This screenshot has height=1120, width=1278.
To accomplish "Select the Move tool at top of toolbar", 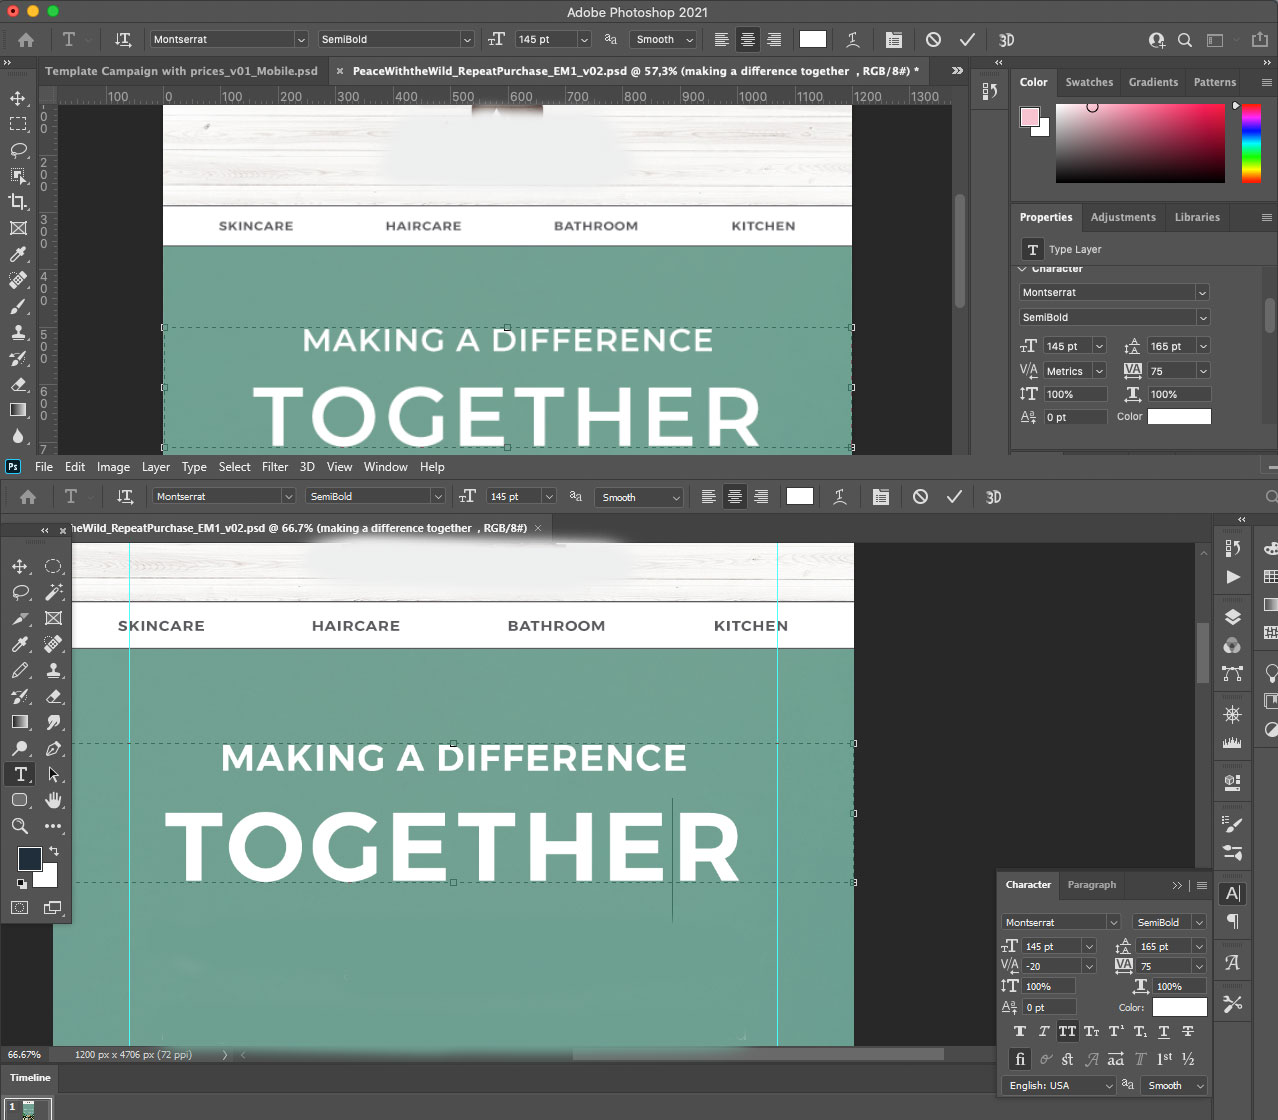I will coord(20,565).
